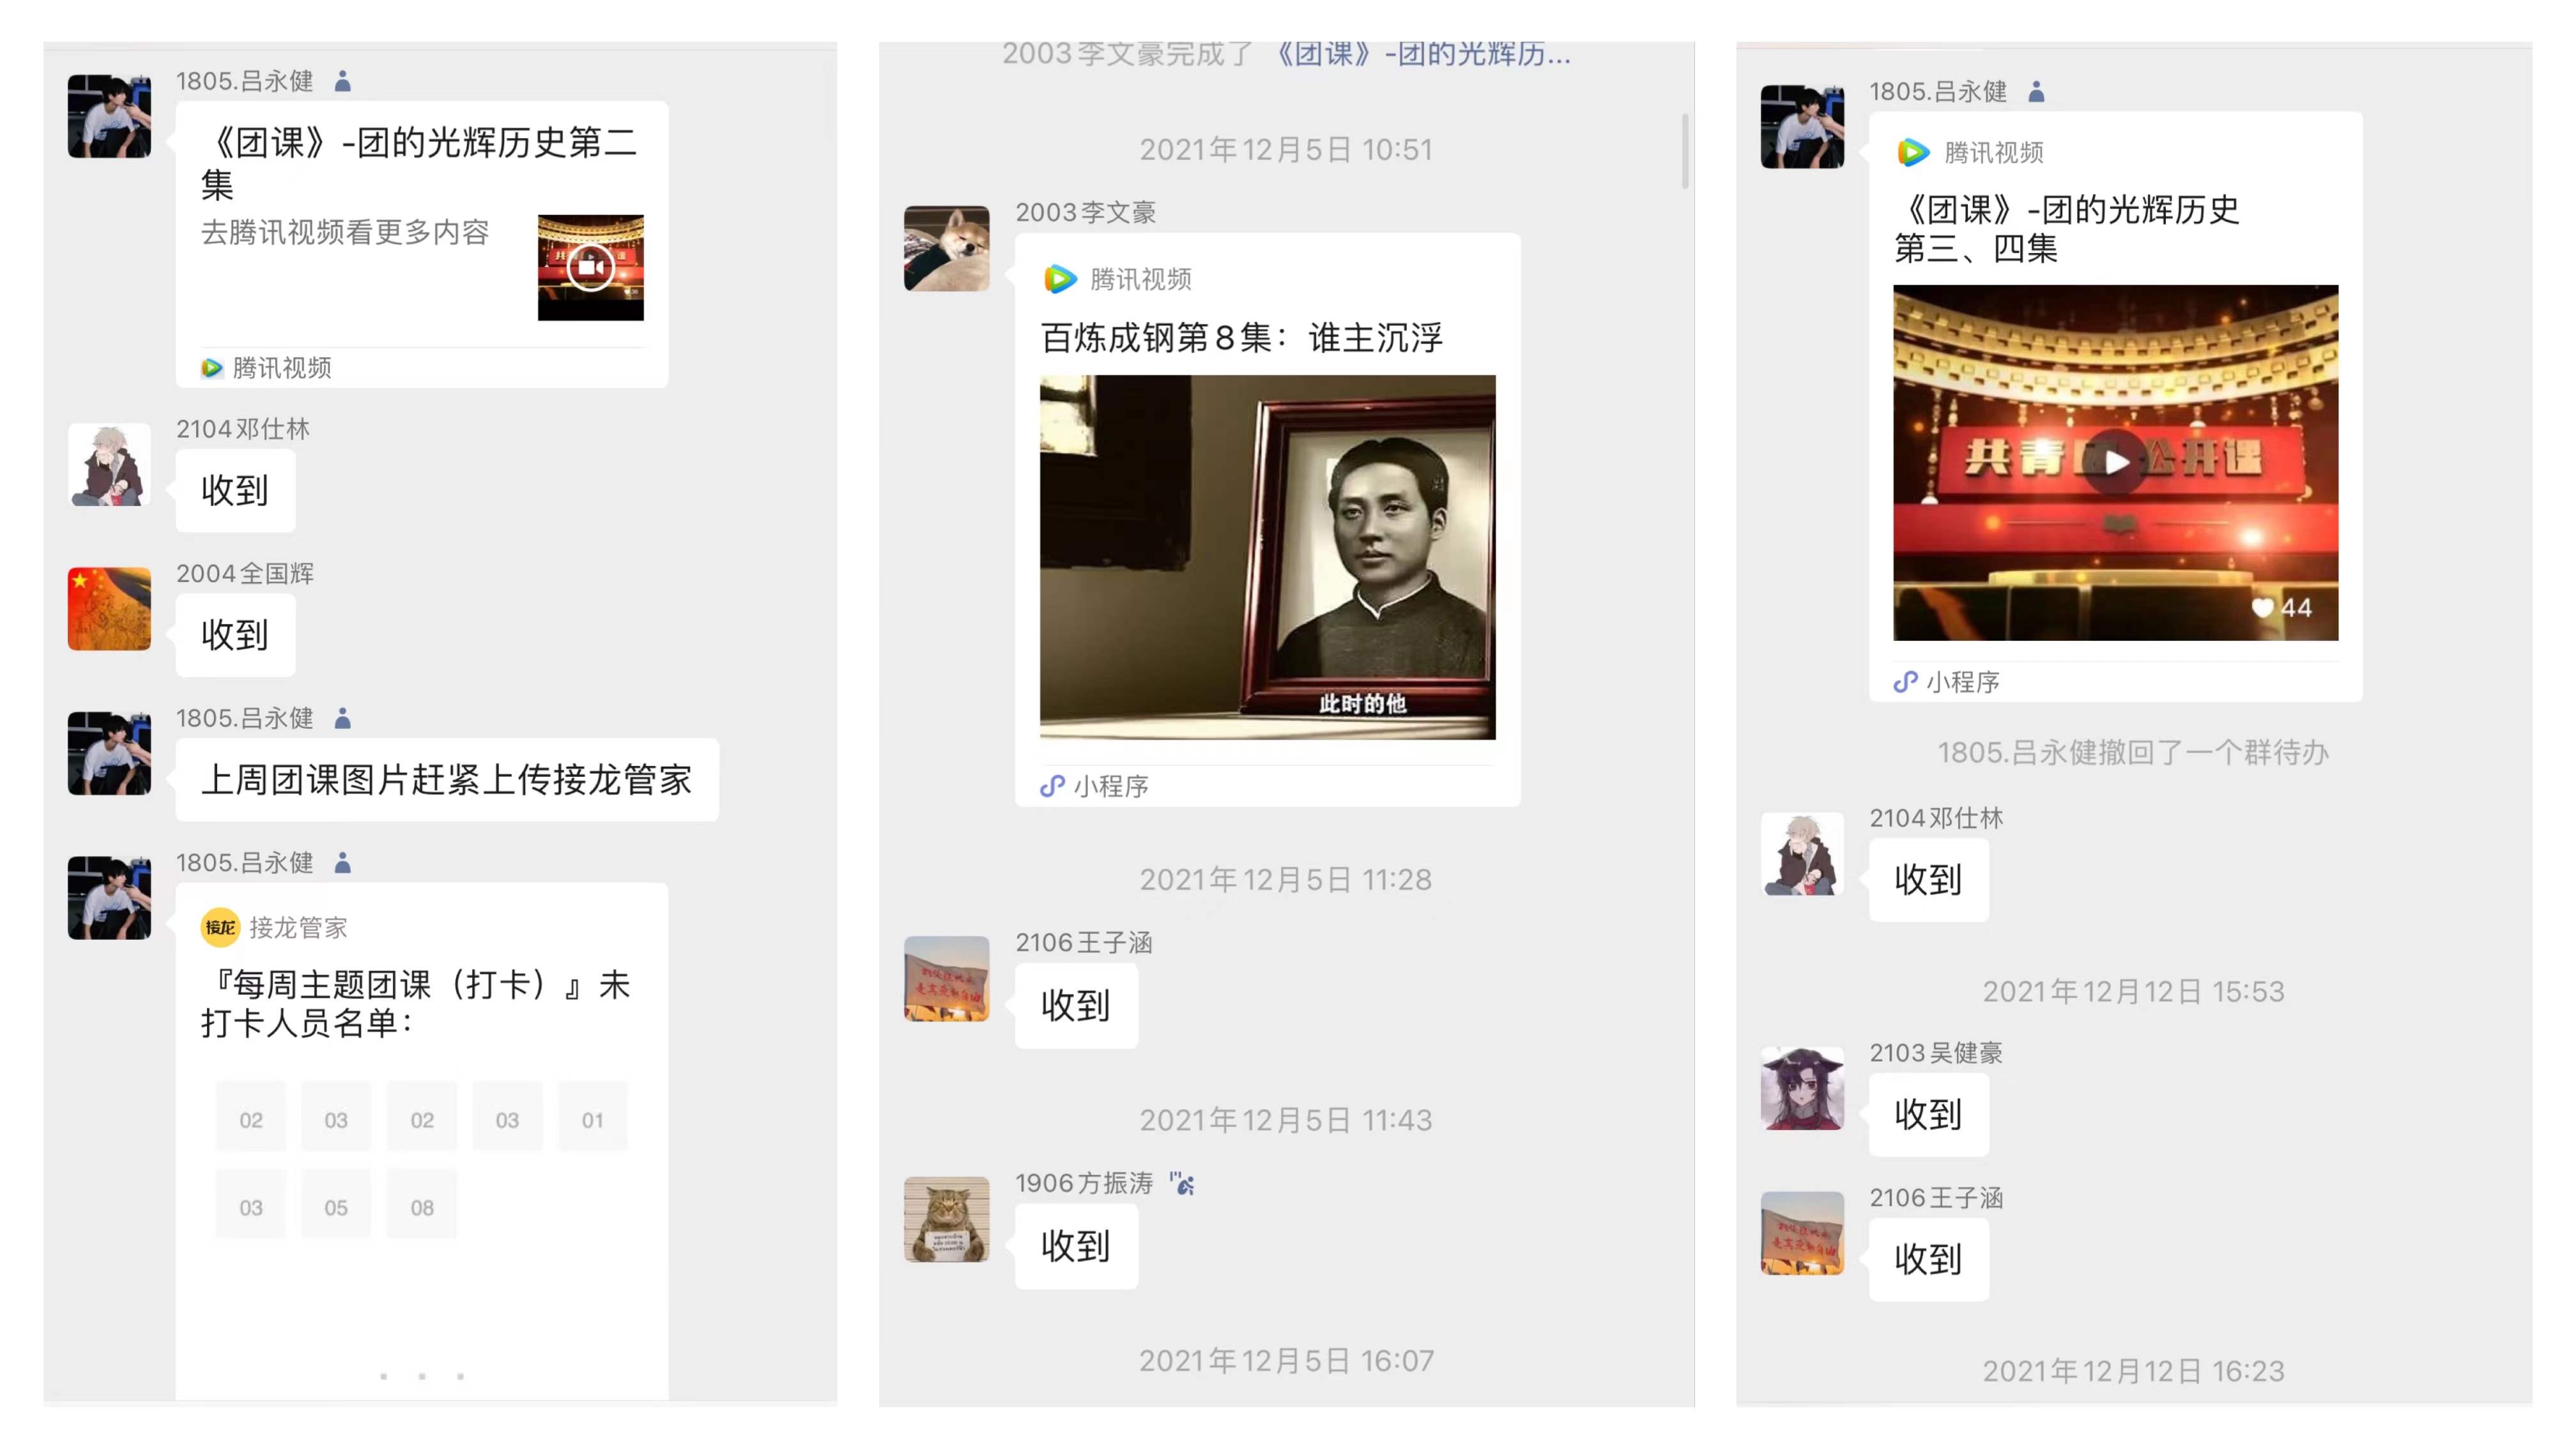Open 《团课》-团的光辉历… blue link at top
This screenshot has height=1449, width=2576.
pos(1422,54)
